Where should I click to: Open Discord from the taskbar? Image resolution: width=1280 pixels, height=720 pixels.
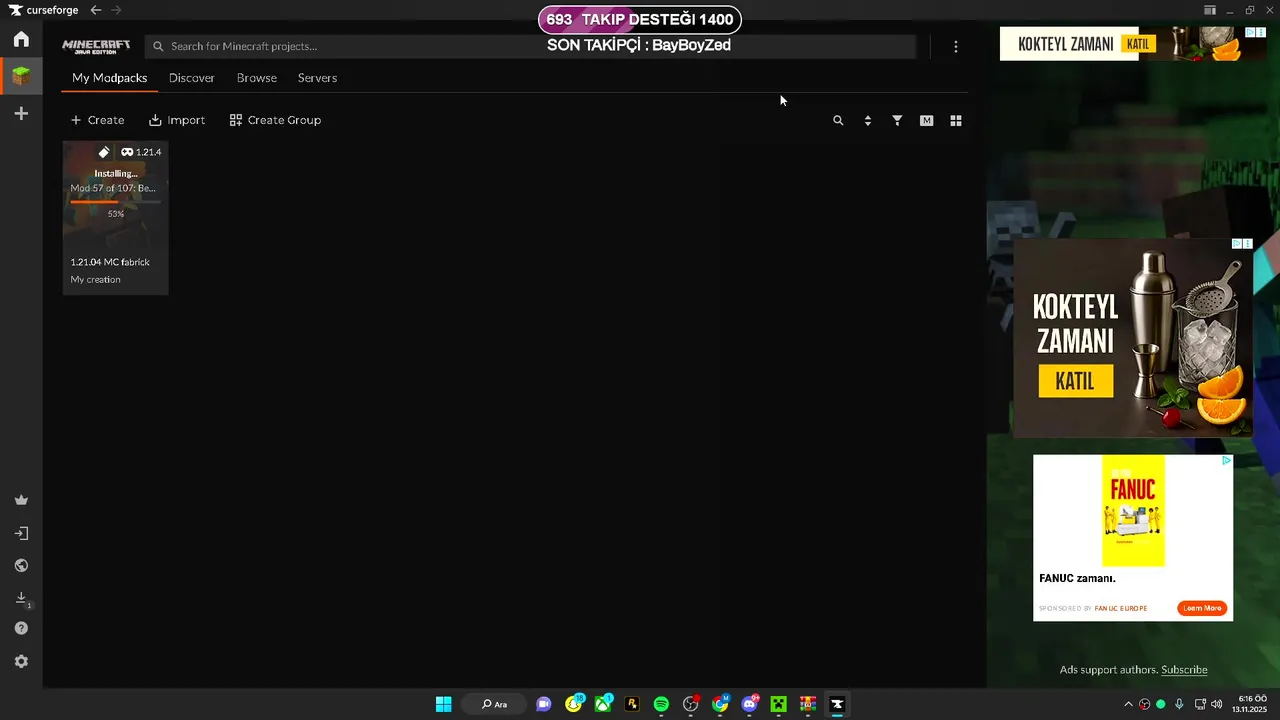(750, 704)
